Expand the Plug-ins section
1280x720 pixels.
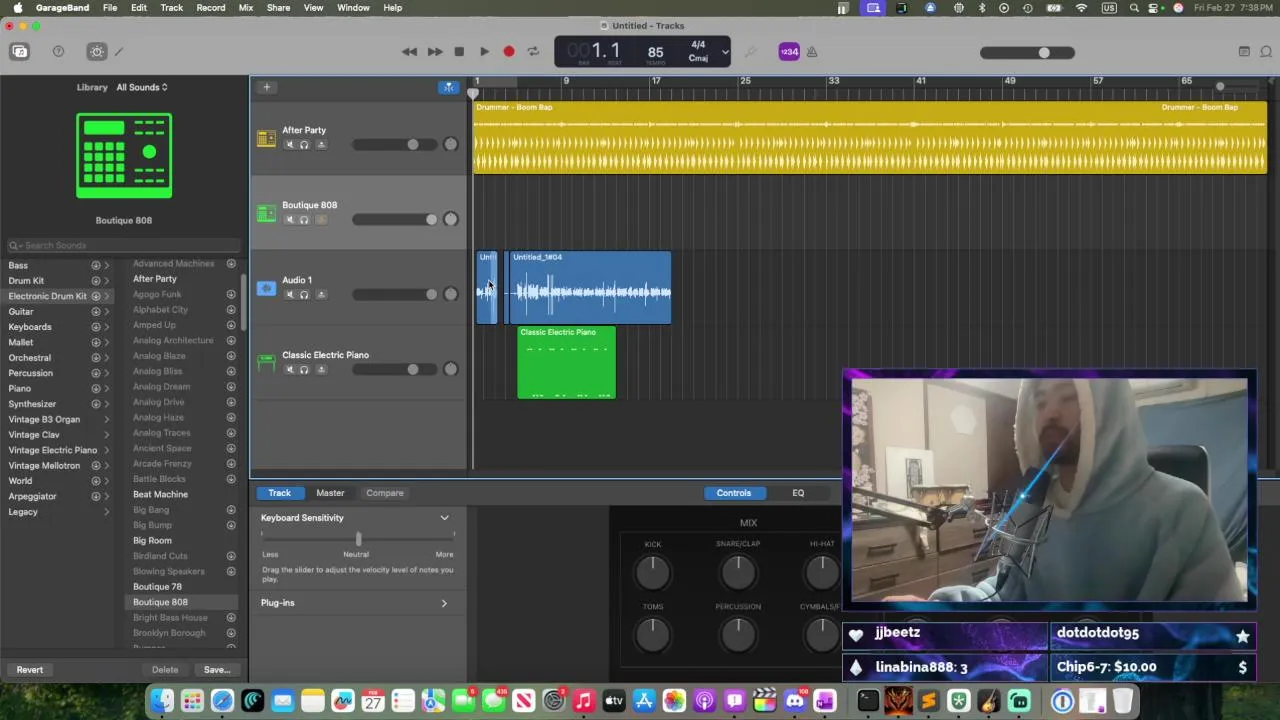(444, 603)
